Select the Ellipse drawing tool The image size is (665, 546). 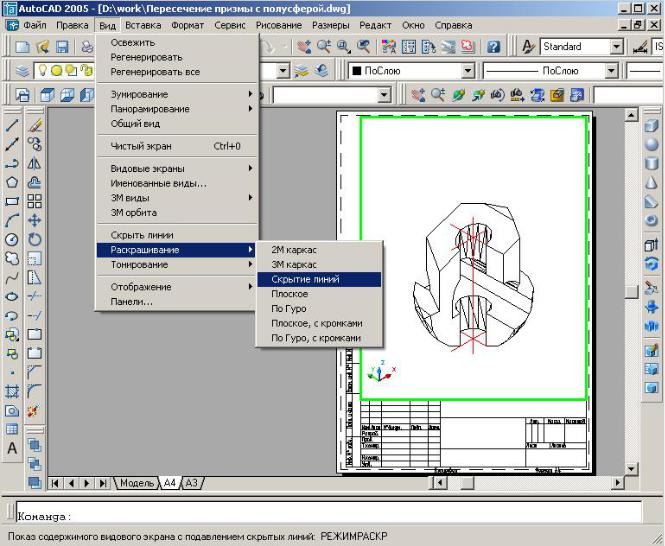(x=12, y=297)
